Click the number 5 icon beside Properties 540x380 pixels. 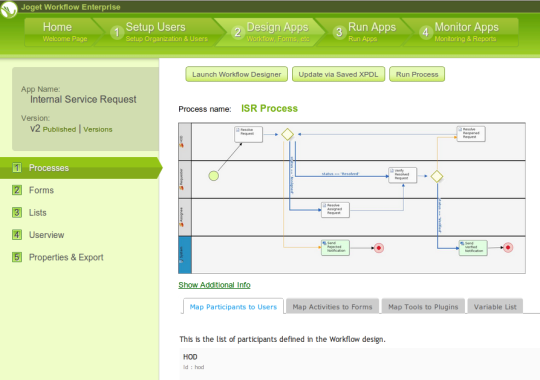click(x=17, y=257)
